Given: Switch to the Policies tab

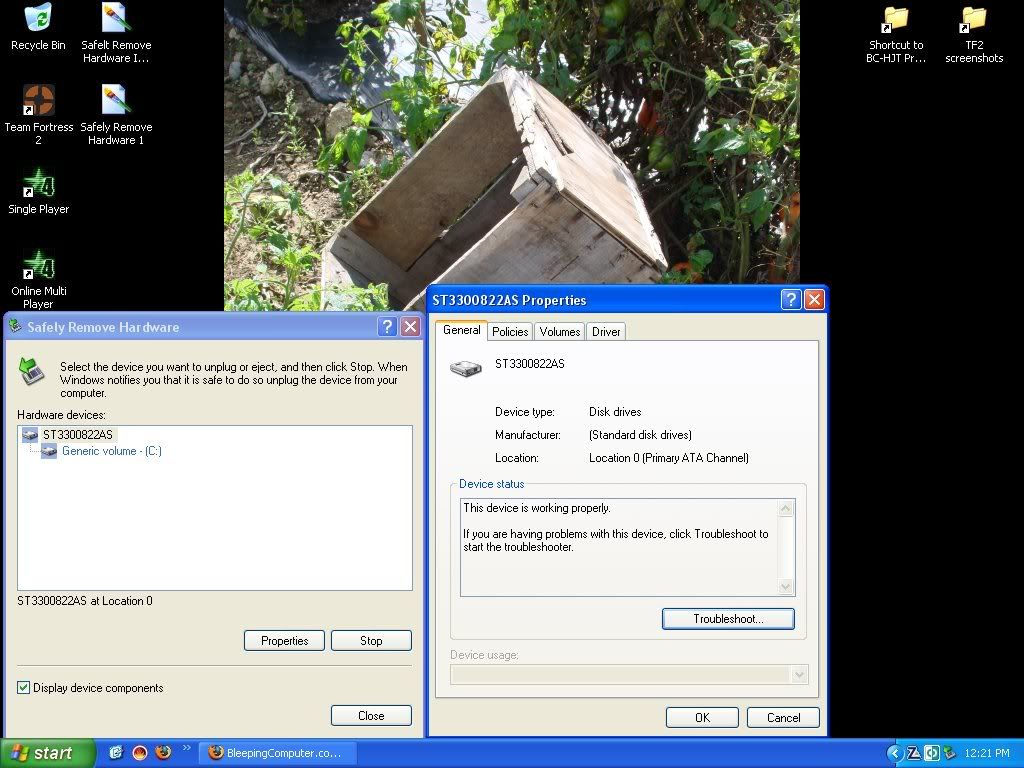Looking at the screenshot, I should click(x=510, y=332).
